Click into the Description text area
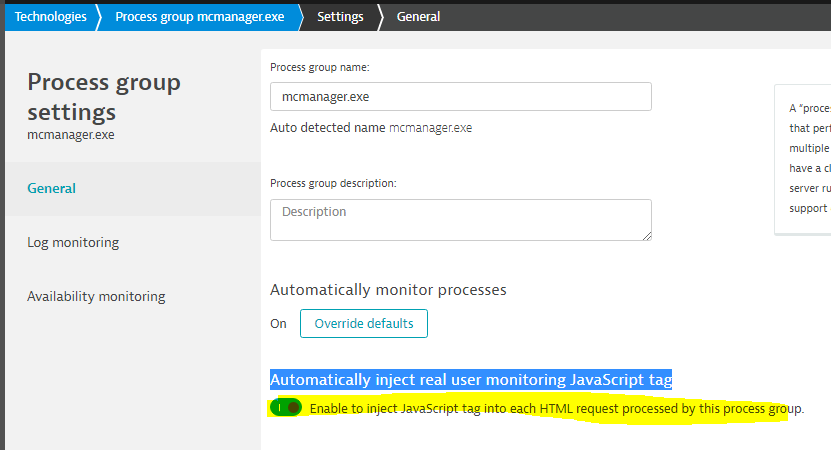The height and width of the screenshot is (450, 831). coord(461,219)
